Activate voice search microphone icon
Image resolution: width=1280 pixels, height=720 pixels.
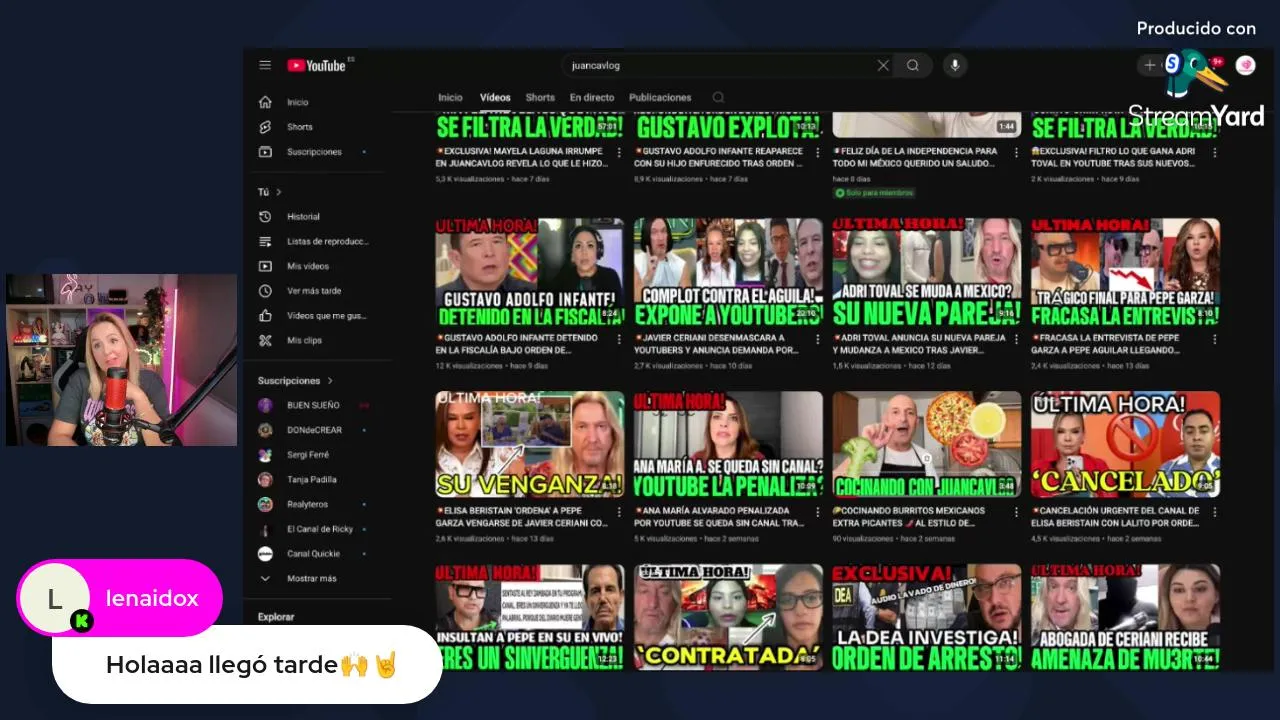(x=955, y=65)
